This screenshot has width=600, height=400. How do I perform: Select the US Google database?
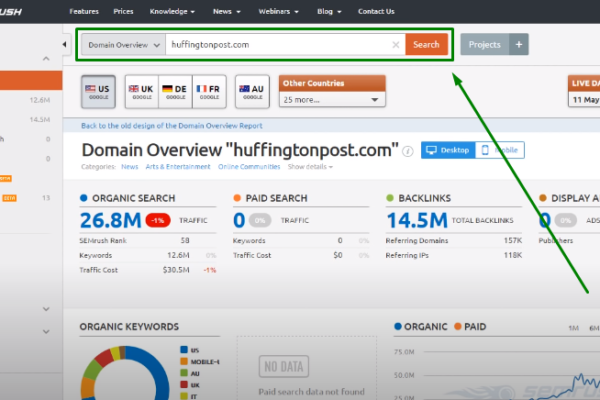[98, 91]
